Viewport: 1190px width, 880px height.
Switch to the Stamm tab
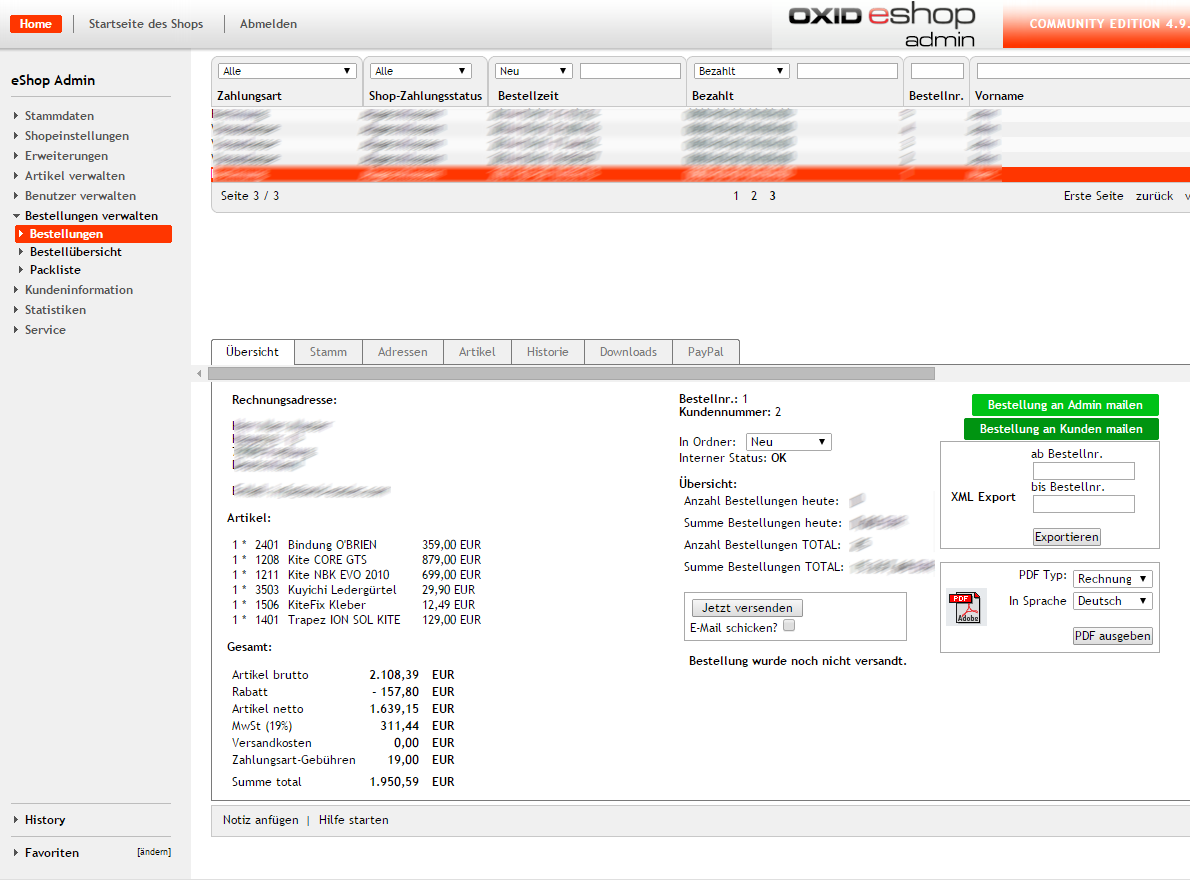(x=328, y=352)
